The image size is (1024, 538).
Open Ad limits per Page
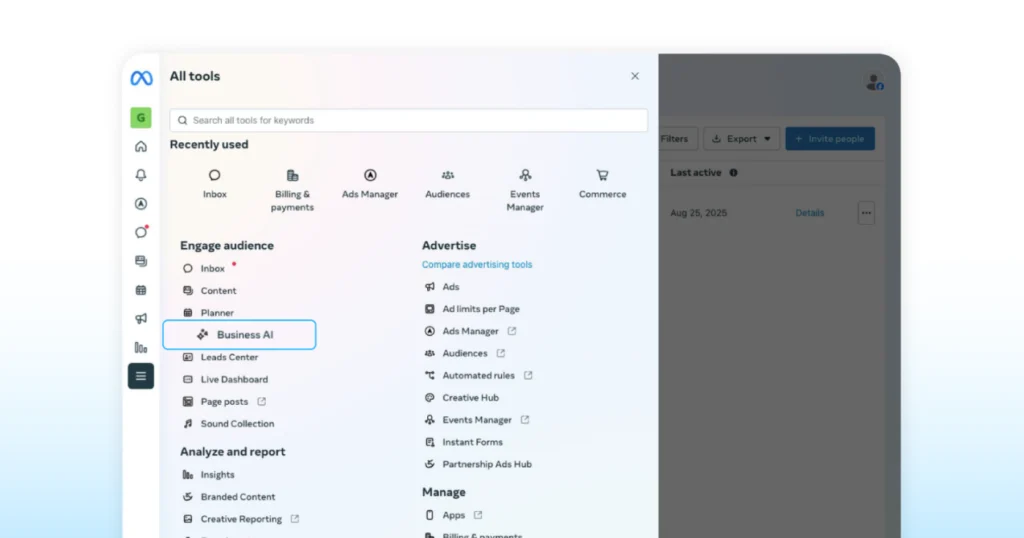click(481, 309)
